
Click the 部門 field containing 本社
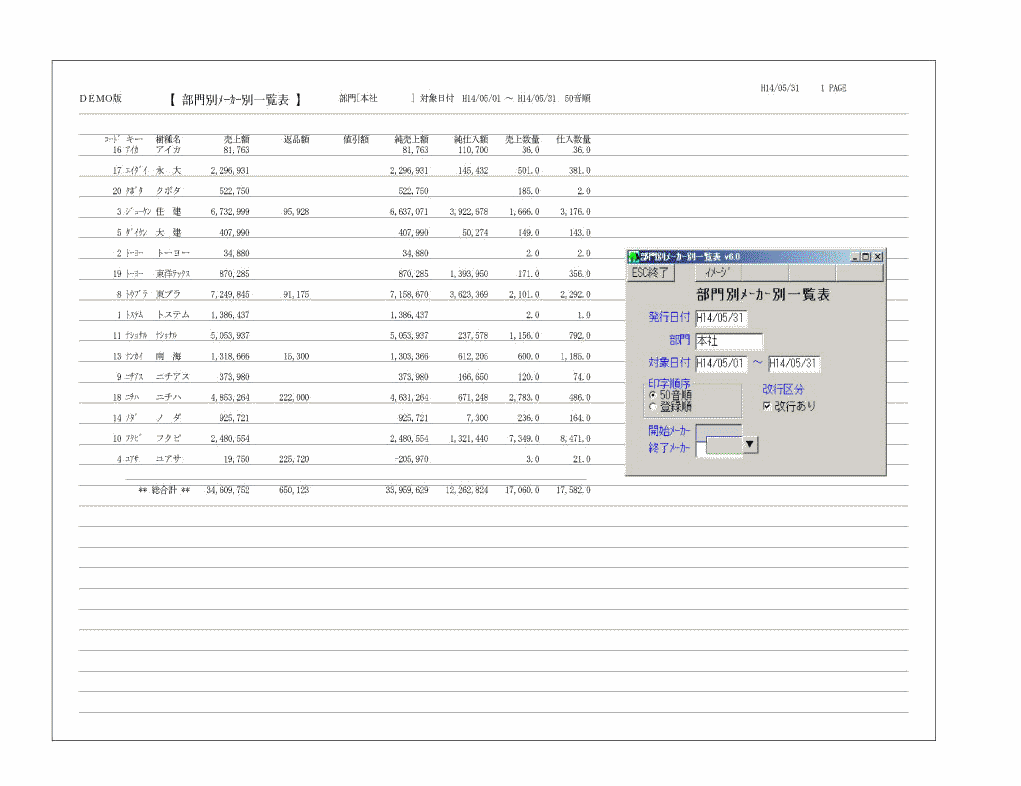(x=729, y=341)
